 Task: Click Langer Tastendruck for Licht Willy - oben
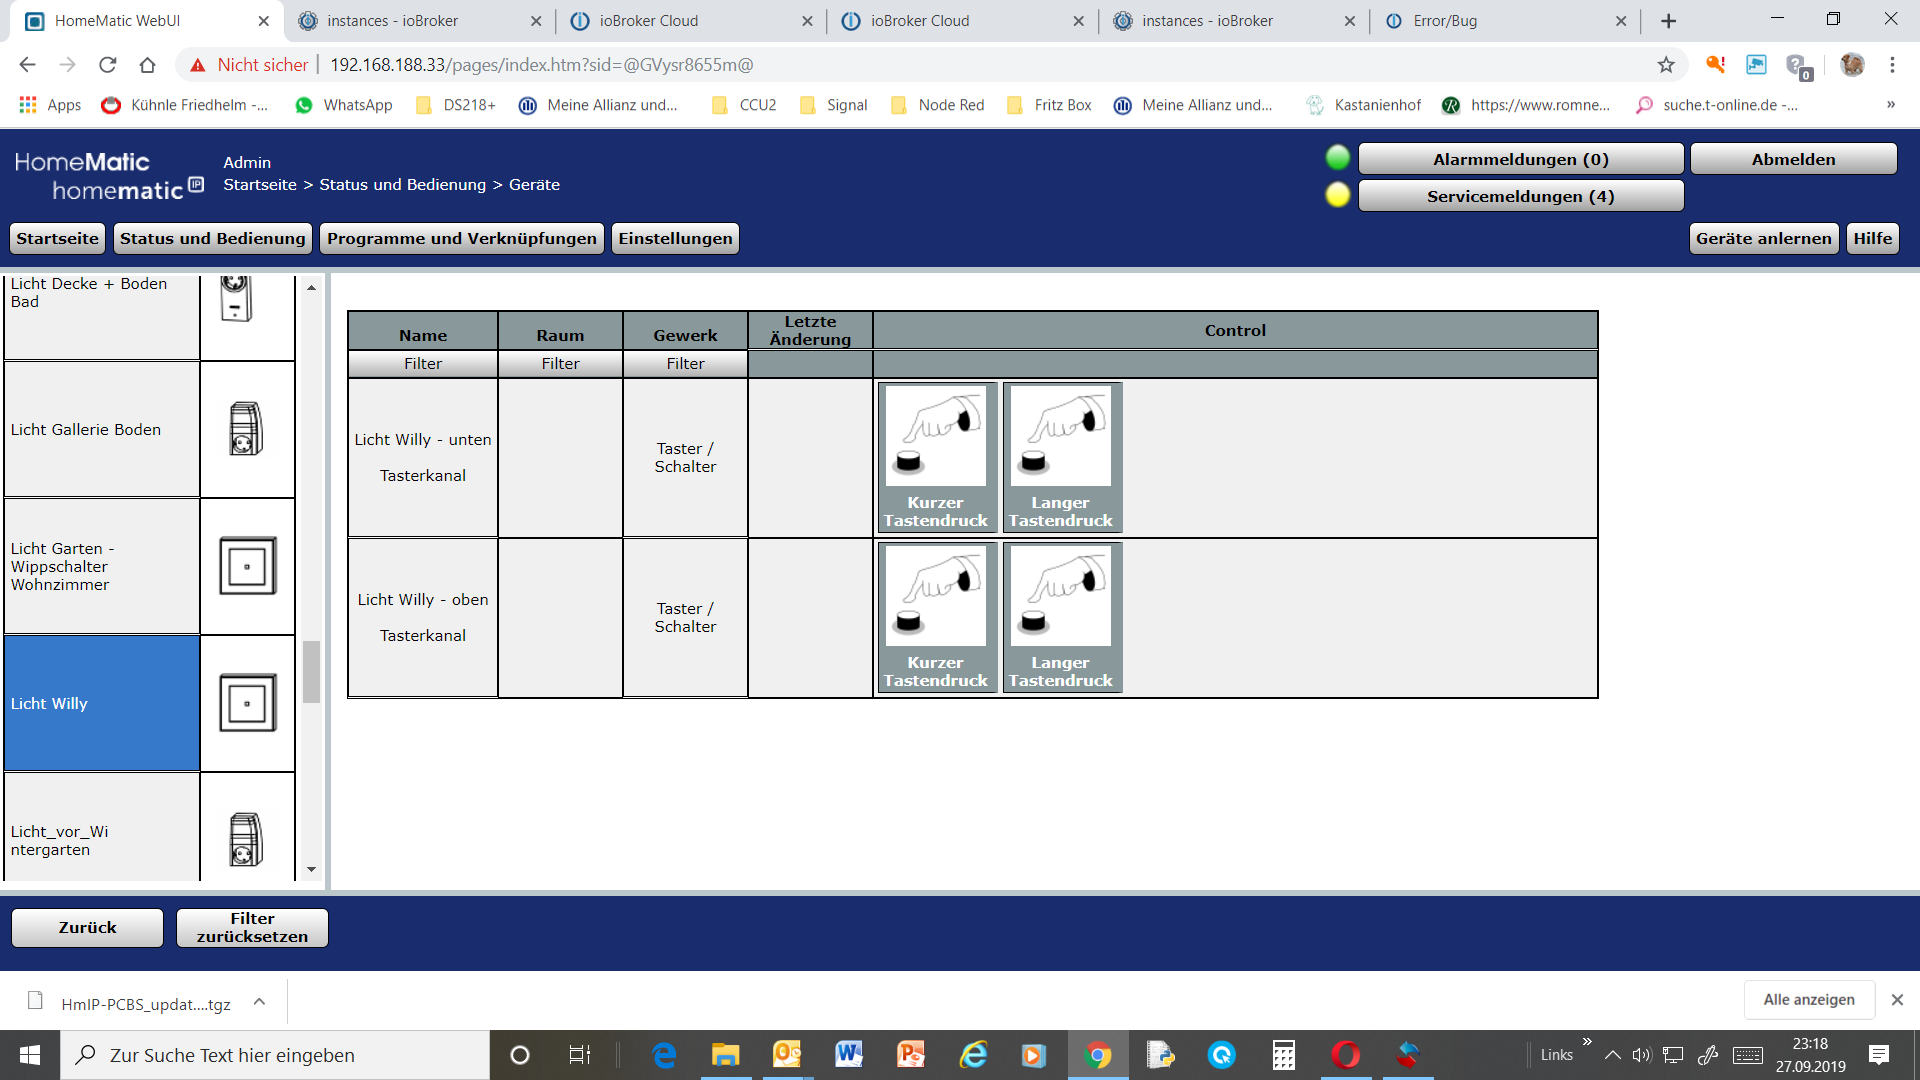pos(1061,617)
